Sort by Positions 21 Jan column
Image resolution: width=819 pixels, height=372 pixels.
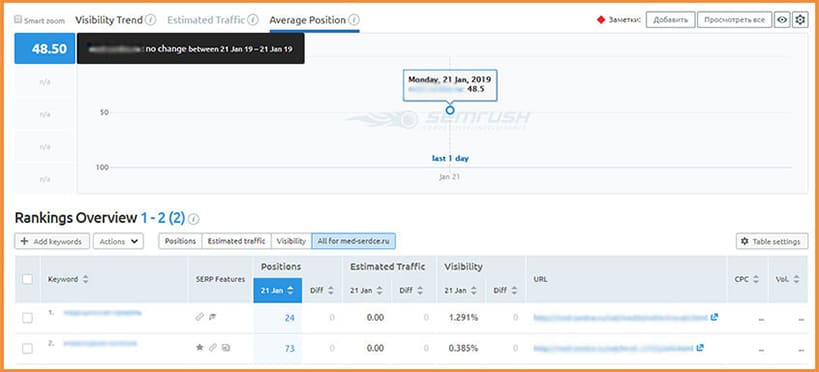(x=278, y=290)
